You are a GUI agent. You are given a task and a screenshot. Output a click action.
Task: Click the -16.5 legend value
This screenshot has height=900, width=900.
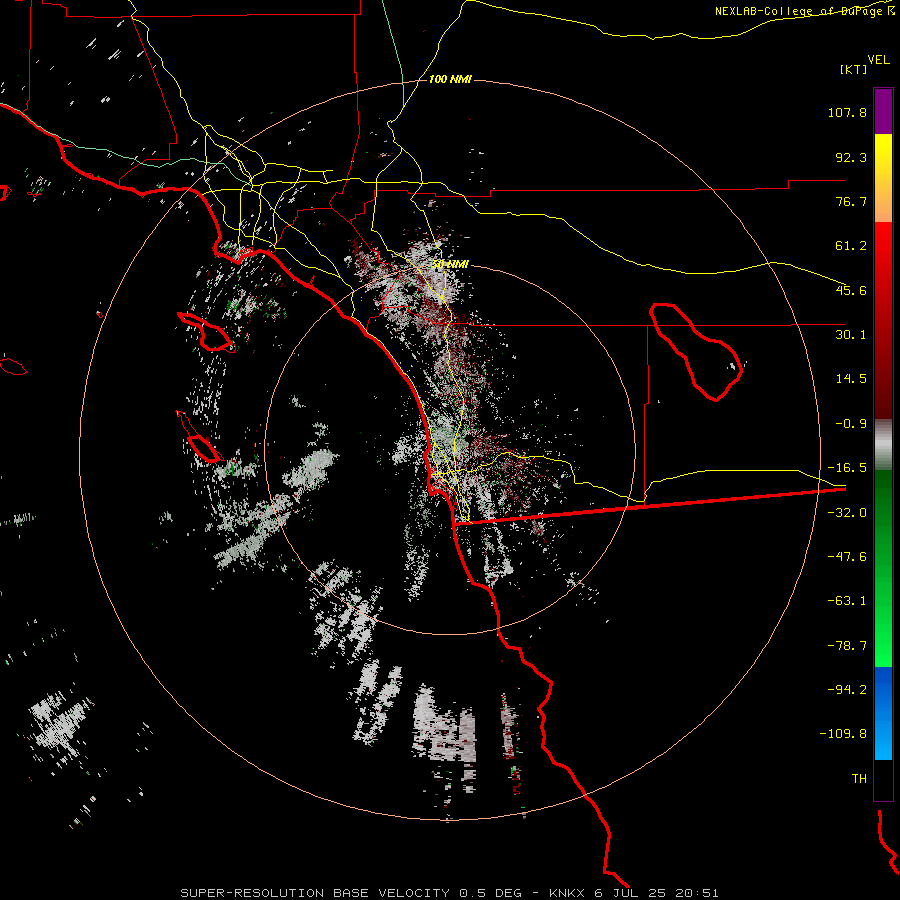tap(847, 468)
